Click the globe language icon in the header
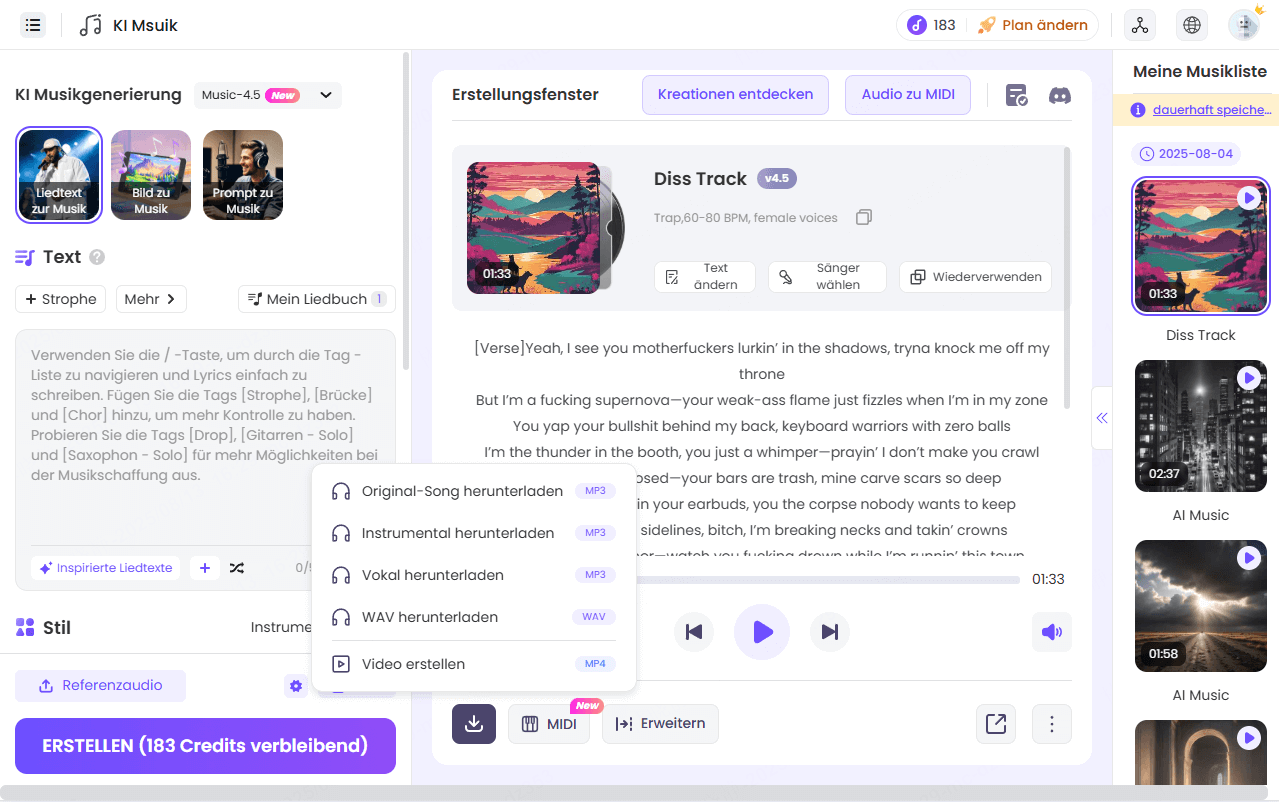Viewport: 1279px width, 802px height. (x=1191, y=24)
